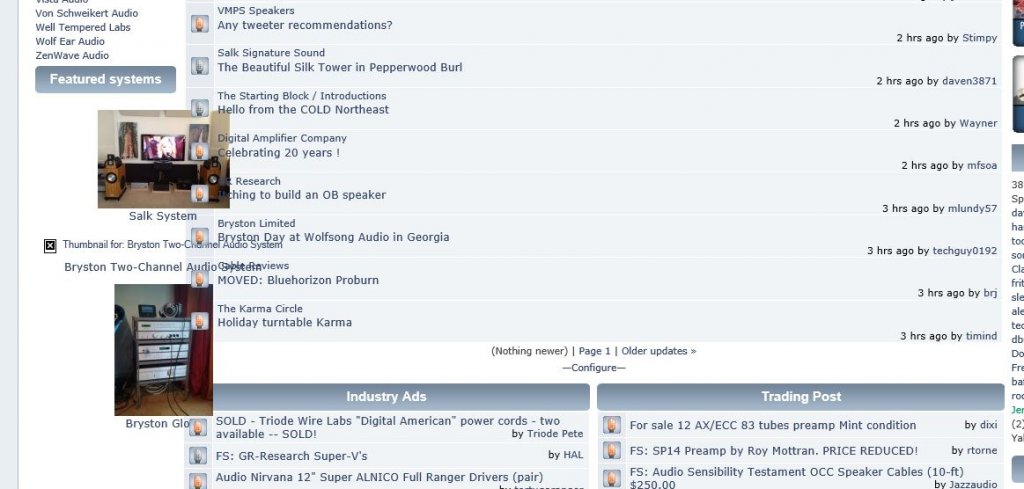
Task: Go to Salk Signature Sound board
Action: pyautogui.click(x=271, y=53)
